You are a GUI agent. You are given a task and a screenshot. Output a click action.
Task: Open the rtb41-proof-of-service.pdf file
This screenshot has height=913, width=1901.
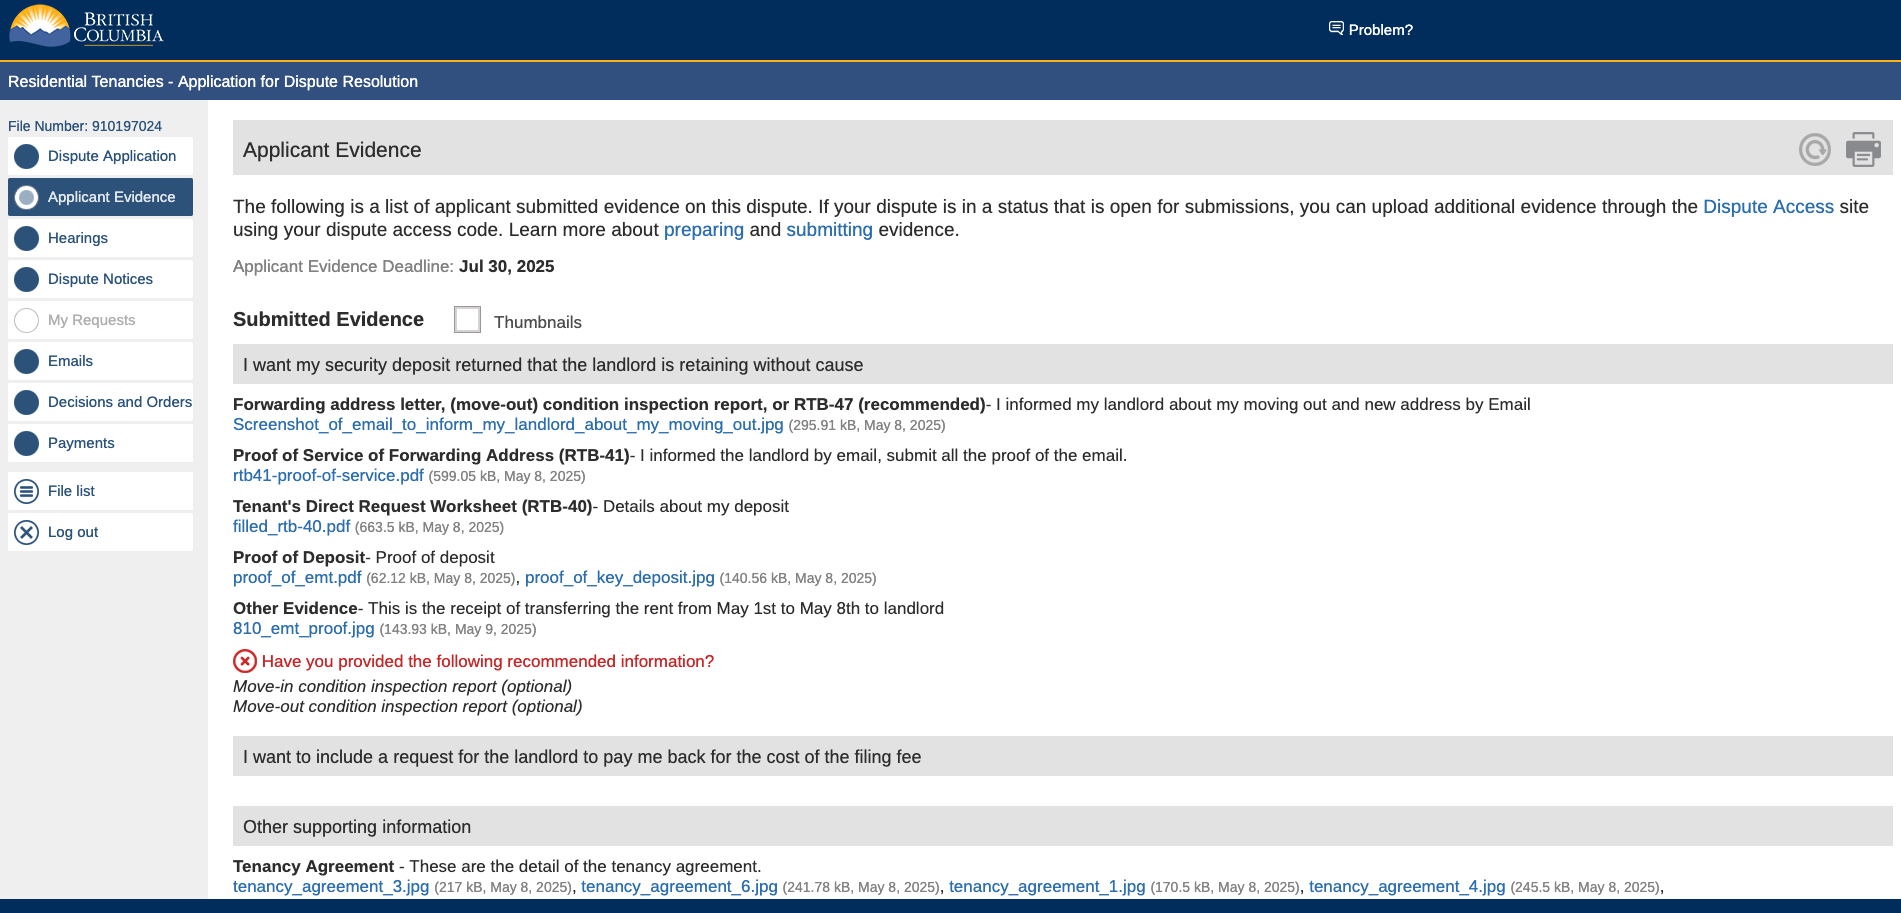coord(328,476)
